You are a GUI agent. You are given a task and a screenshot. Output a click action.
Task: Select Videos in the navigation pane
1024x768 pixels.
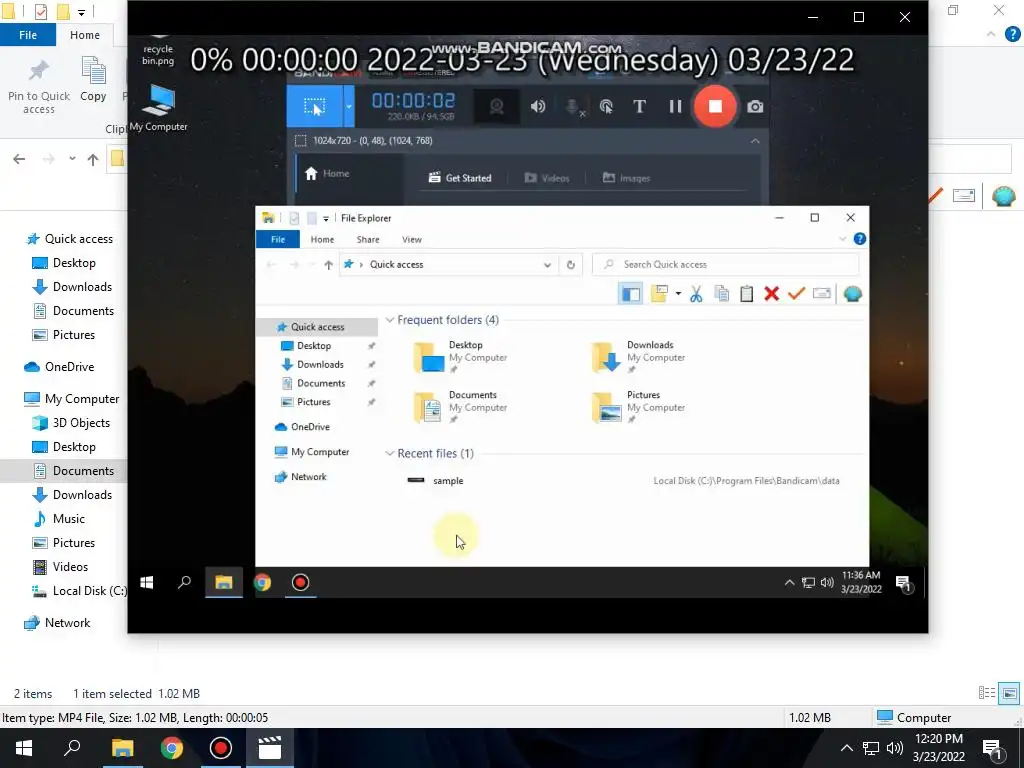pos(61,567)
